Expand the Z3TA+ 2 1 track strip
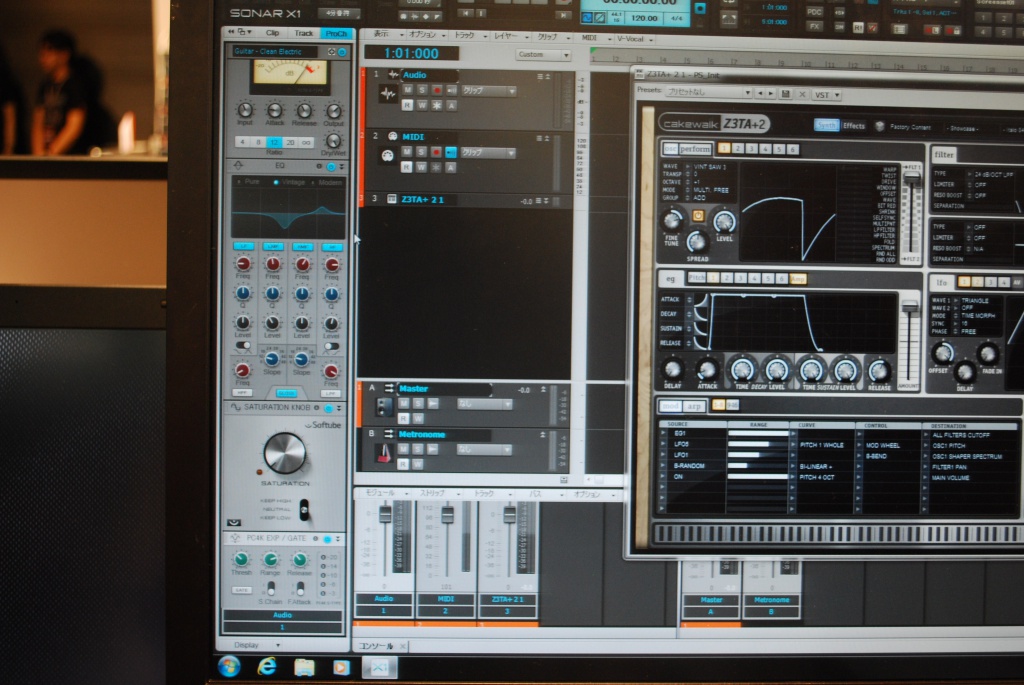The width and height of the screenshot is (1024, 685). [547, 201]
